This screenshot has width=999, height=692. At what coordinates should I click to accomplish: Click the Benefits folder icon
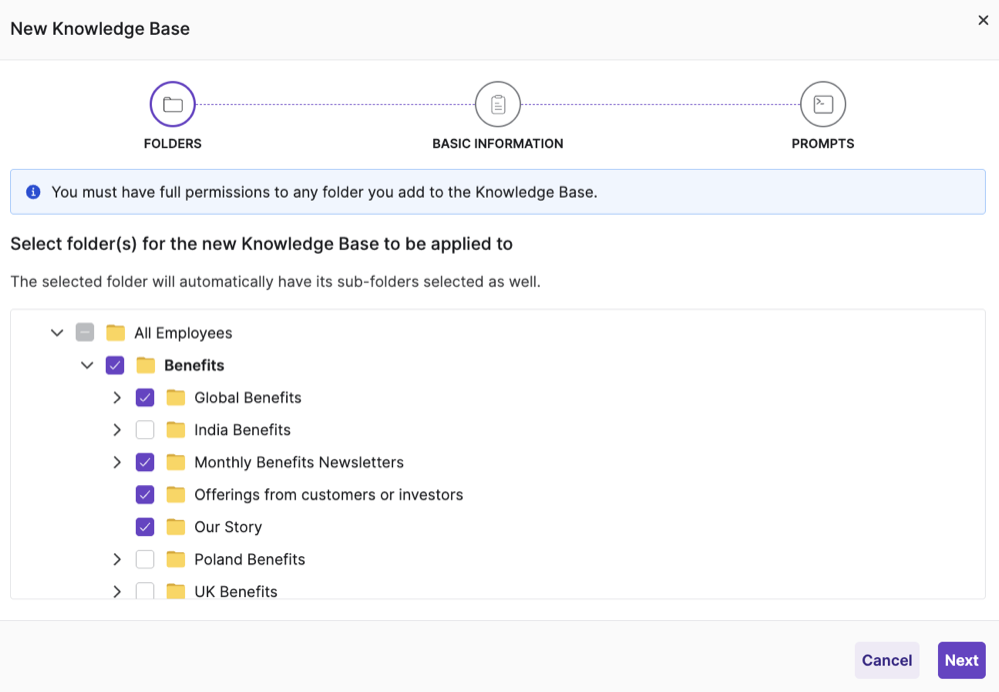pyautogui.click(x=145, y=365)
